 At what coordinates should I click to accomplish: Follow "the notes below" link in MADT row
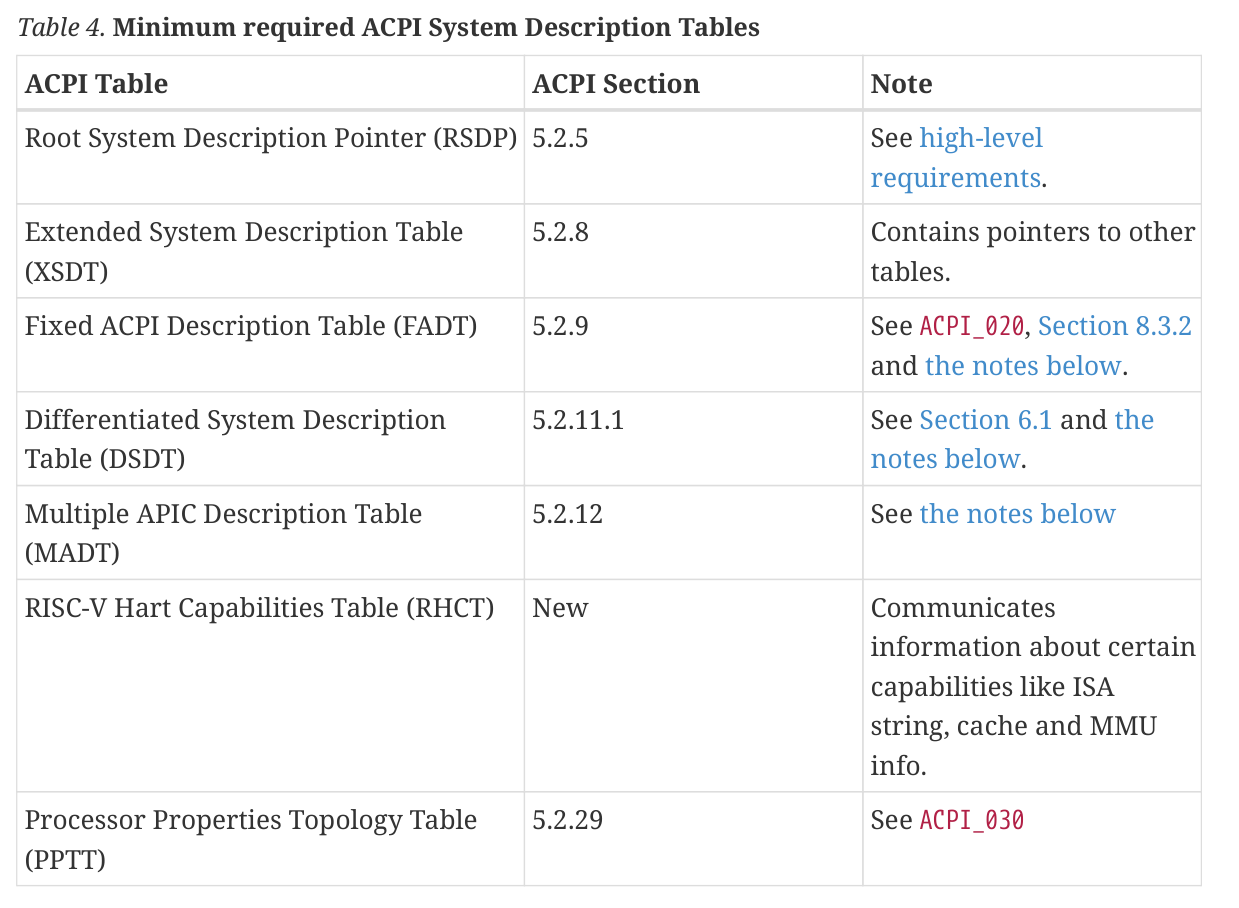1017,515
